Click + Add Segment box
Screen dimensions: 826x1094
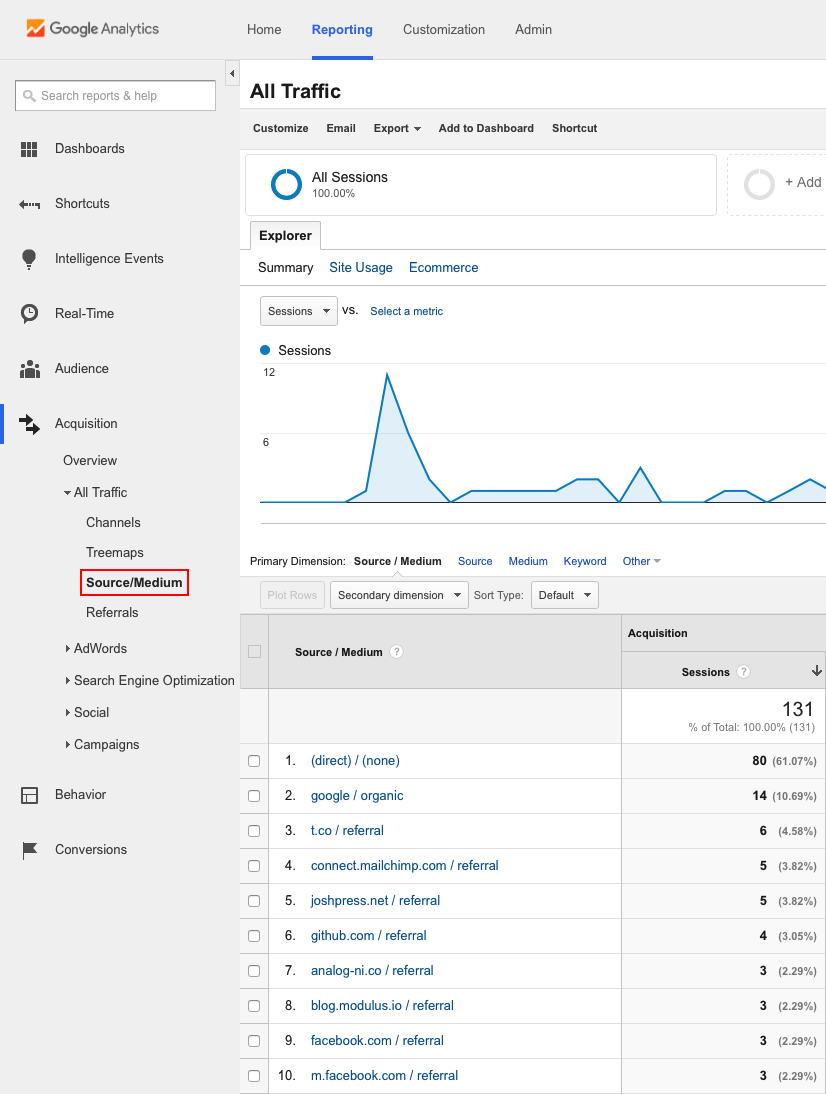[776, 185]
